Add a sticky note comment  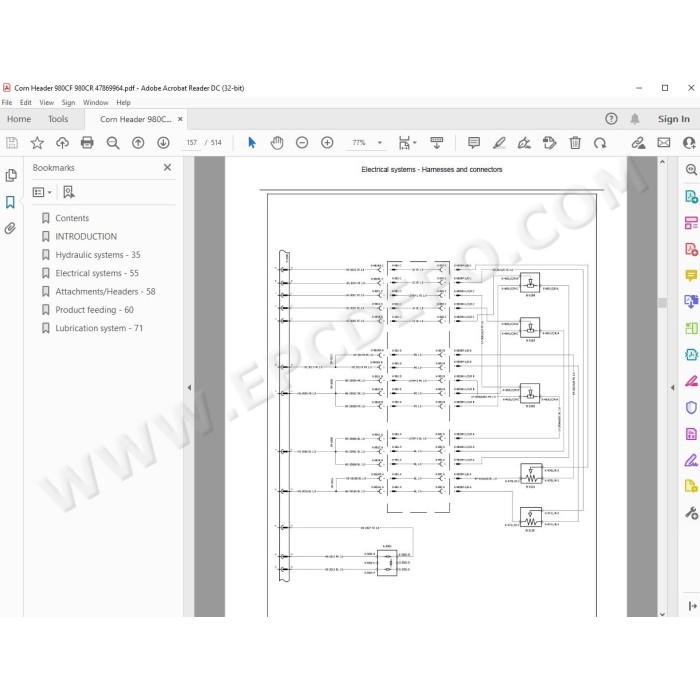474,143
